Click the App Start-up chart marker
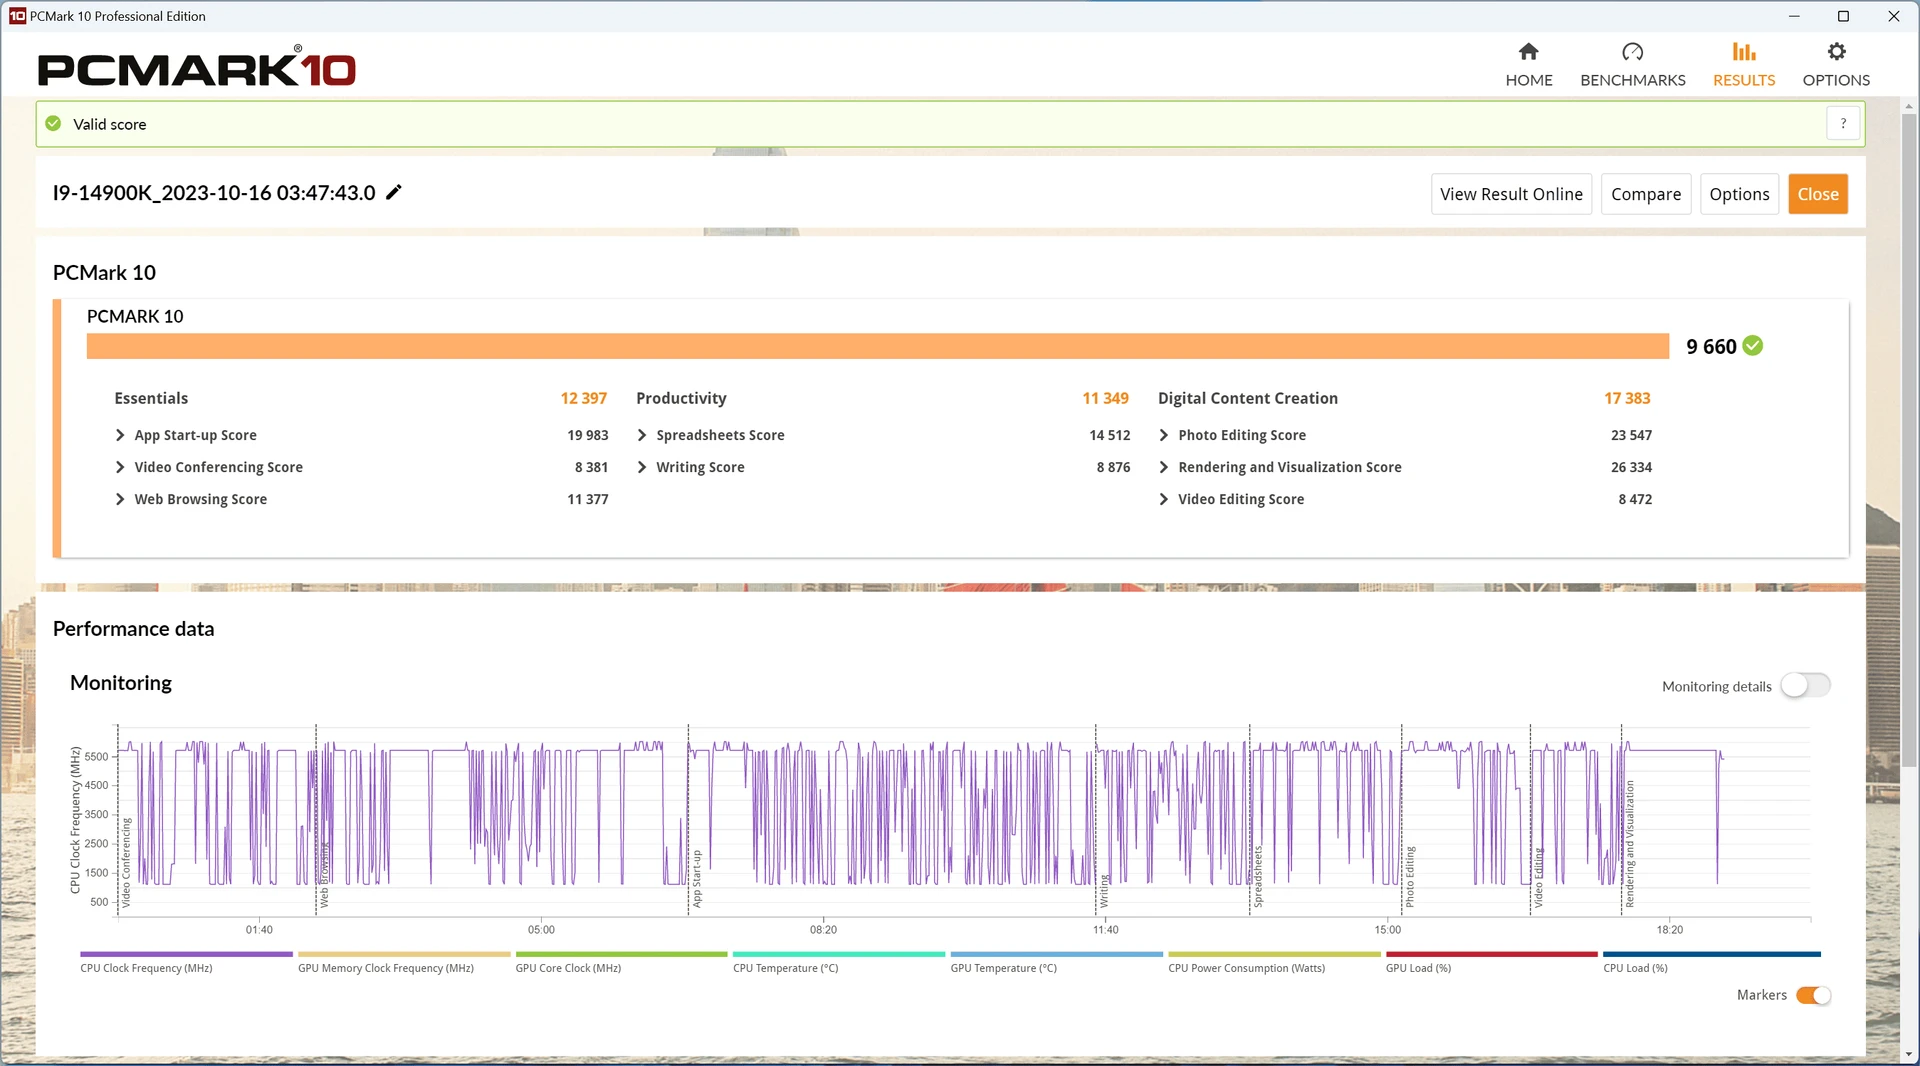 [697, 879]
